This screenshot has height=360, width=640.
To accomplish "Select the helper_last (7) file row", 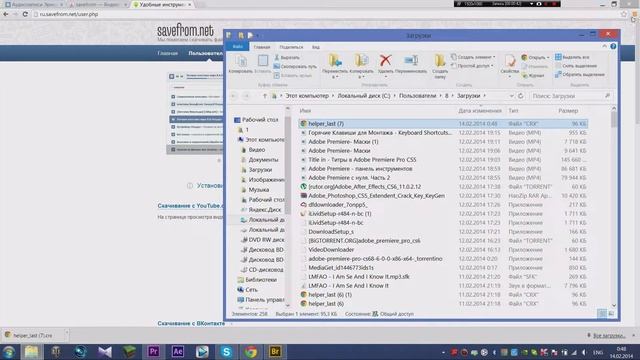I will 443,124.
